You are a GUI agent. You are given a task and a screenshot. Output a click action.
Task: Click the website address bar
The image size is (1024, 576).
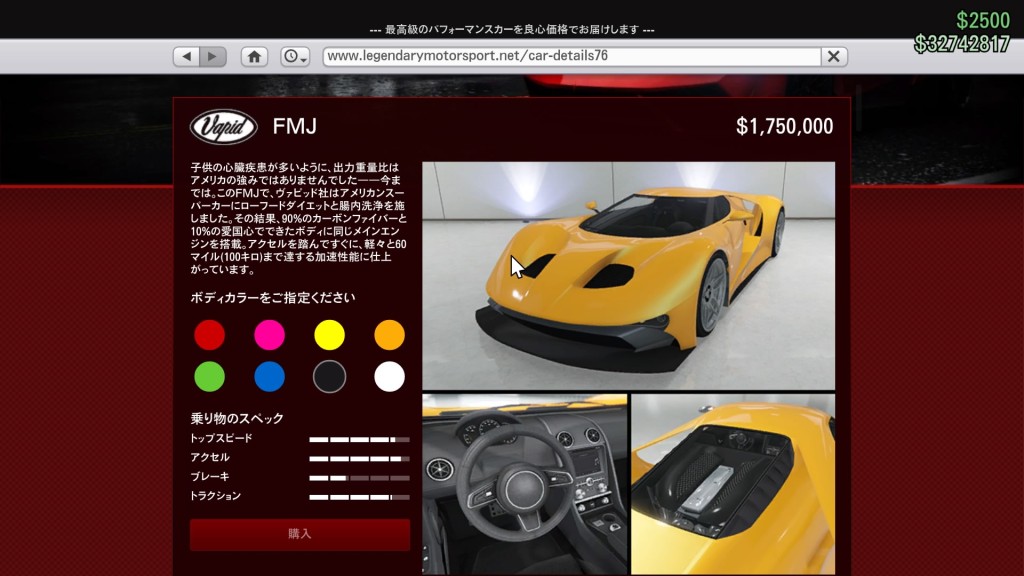[570, 56]
